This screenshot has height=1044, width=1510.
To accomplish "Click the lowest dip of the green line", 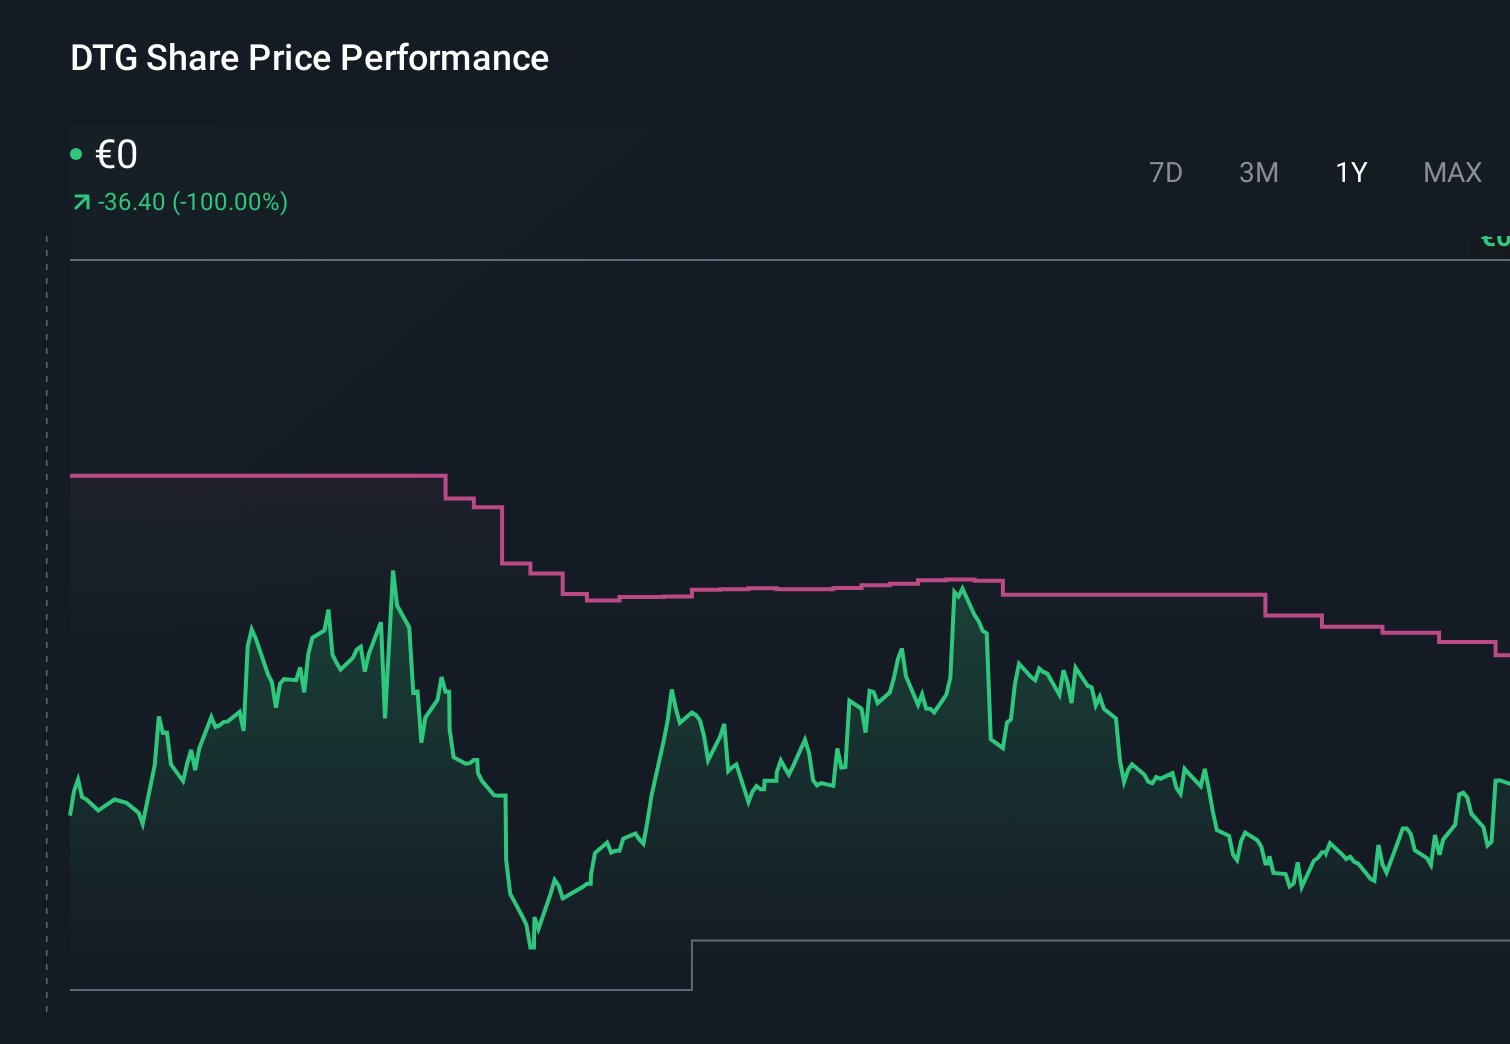I will point(530,947).
